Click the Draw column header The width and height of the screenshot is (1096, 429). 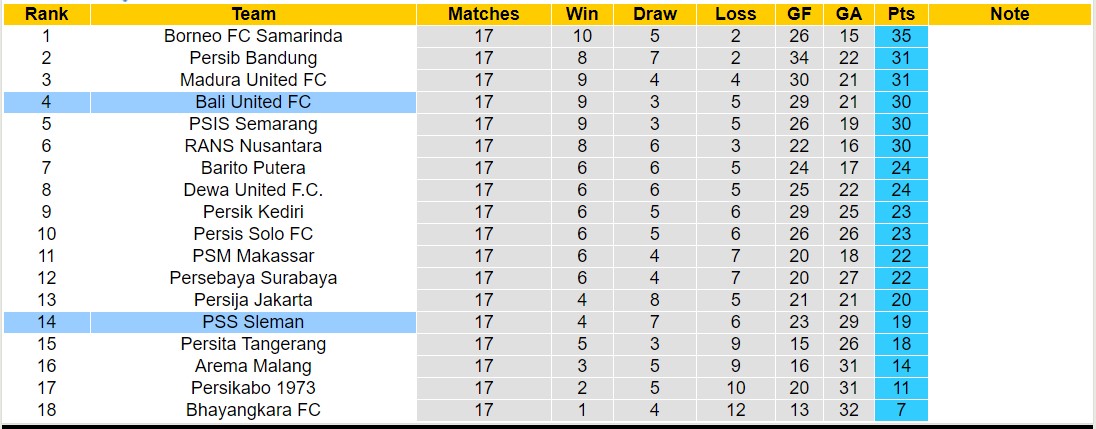[655, 14]
